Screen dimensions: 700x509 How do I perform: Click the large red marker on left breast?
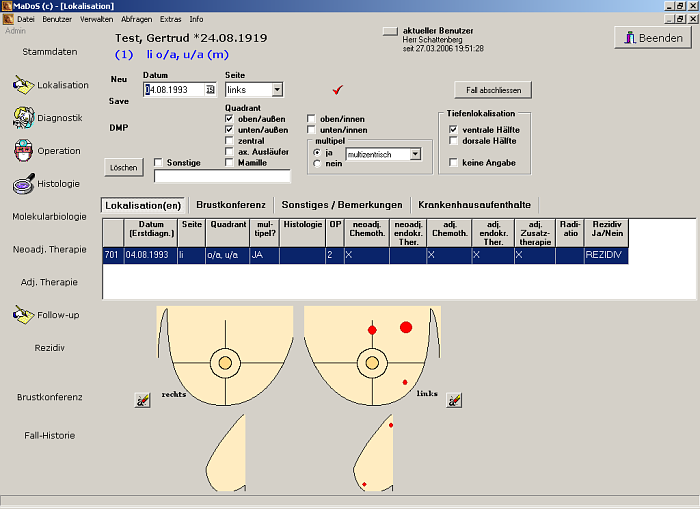pos(406,327)
